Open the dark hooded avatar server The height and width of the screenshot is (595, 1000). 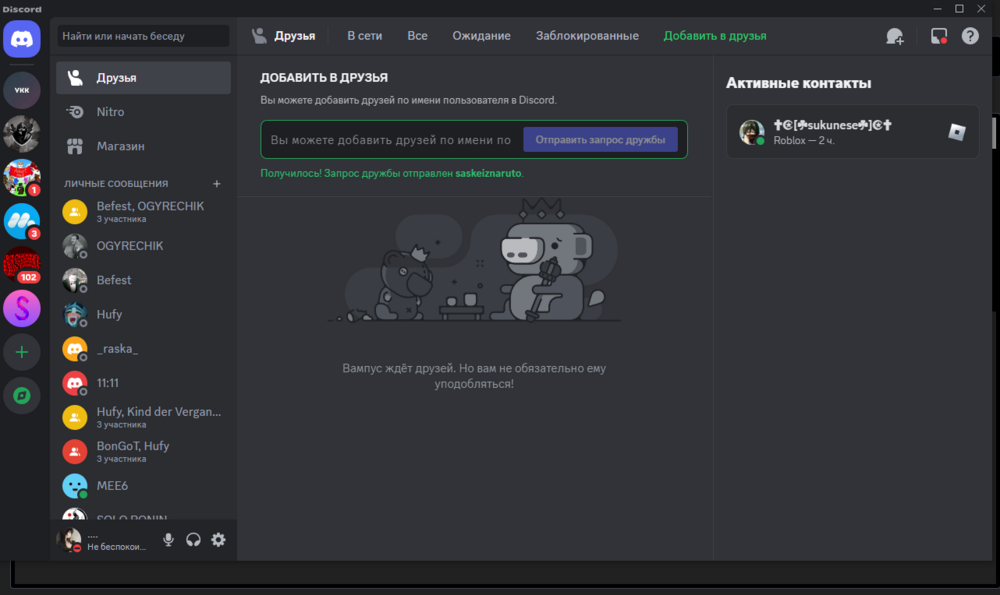(x=22, y=134)
